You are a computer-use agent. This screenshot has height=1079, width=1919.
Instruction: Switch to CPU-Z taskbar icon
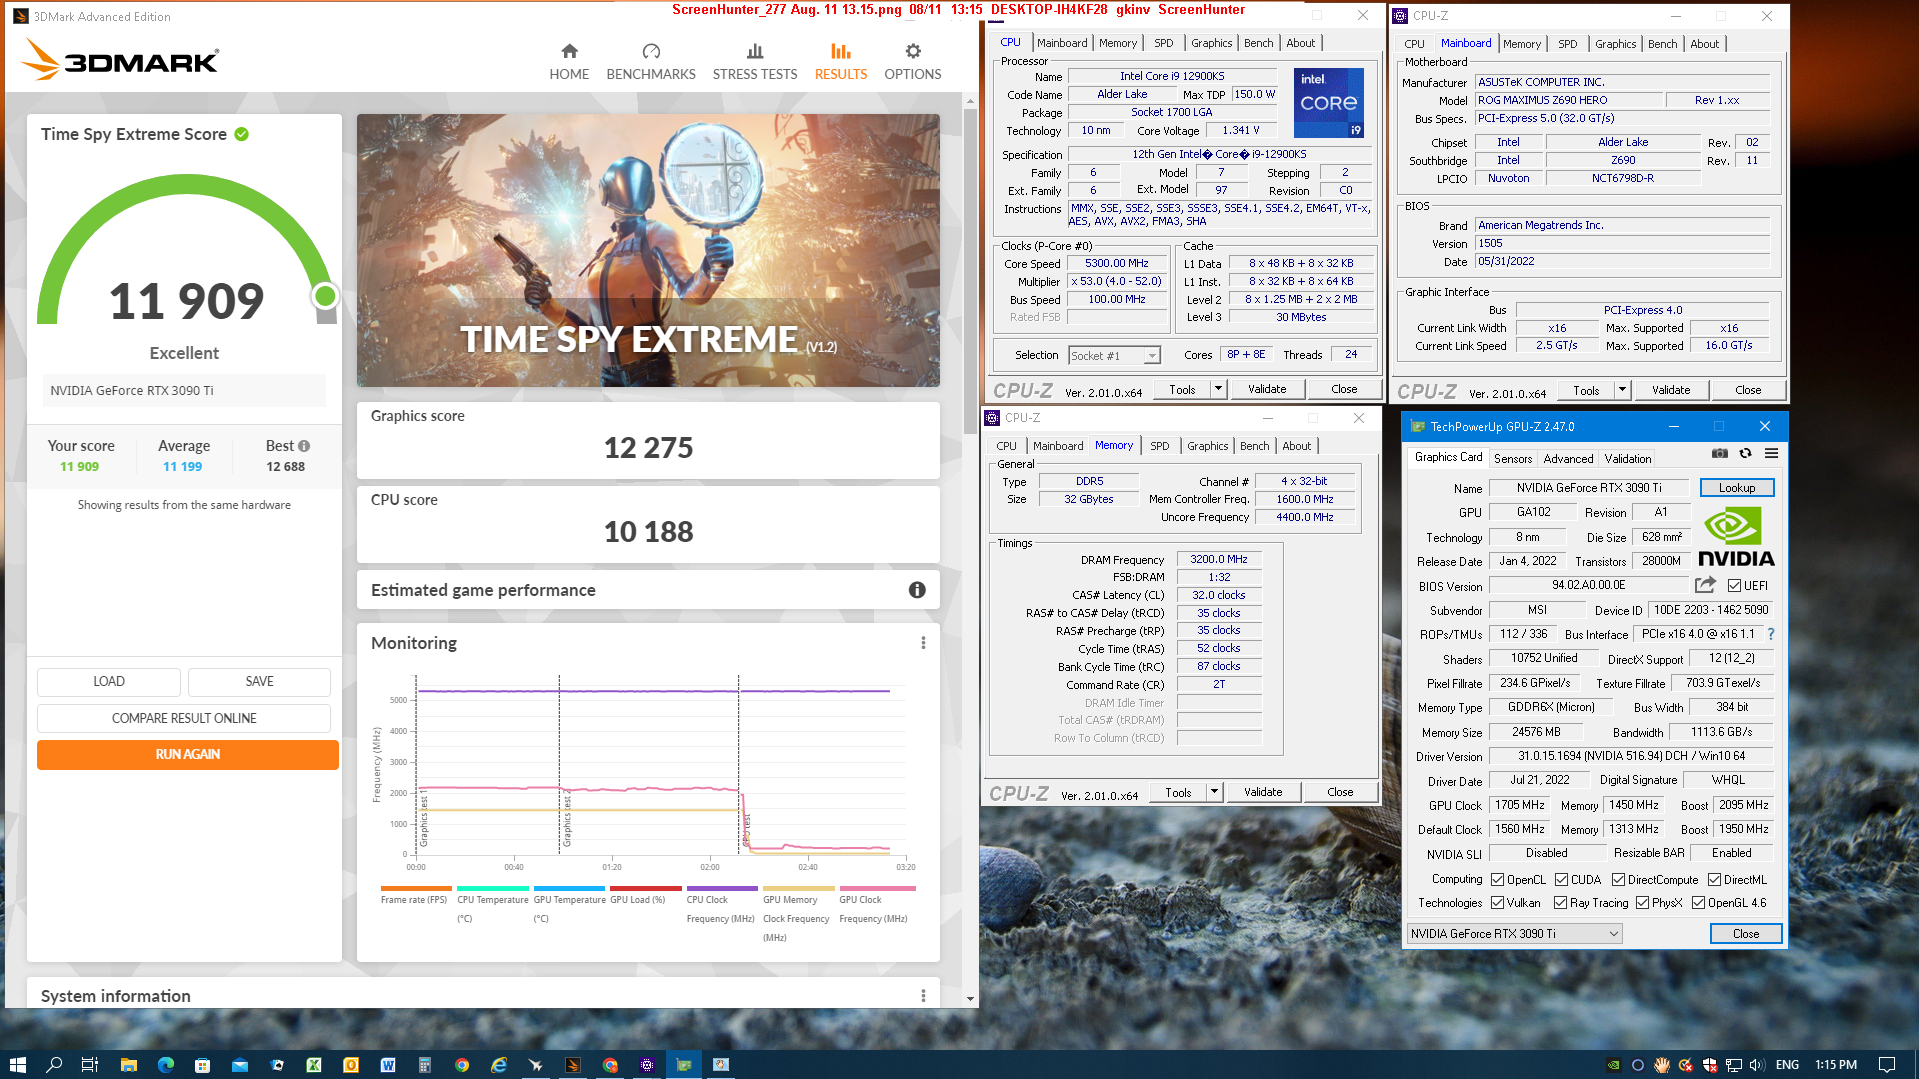click(x=647, y=1064)
